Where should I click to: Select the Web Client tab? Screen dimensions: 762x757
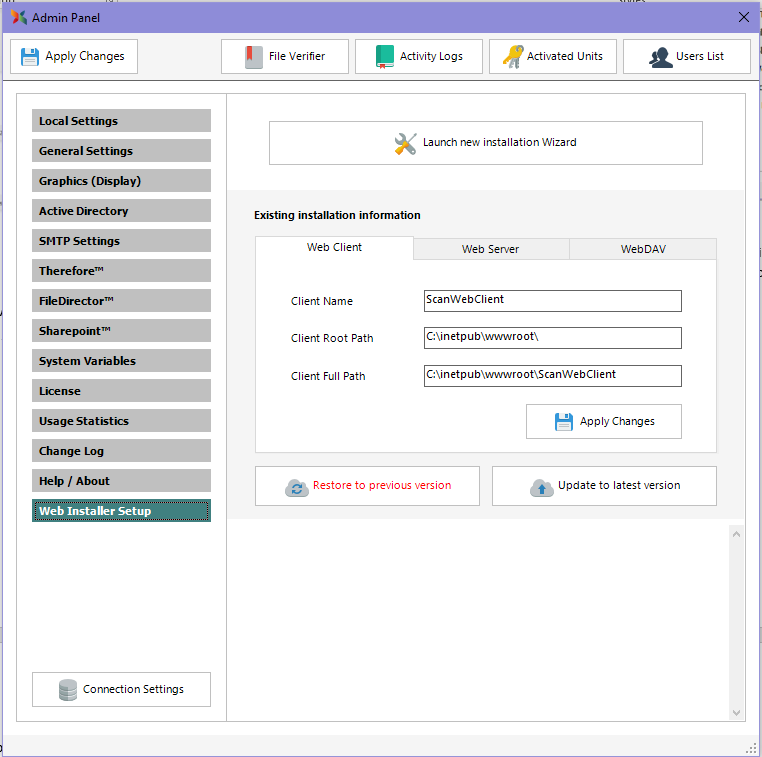(334, 247)
